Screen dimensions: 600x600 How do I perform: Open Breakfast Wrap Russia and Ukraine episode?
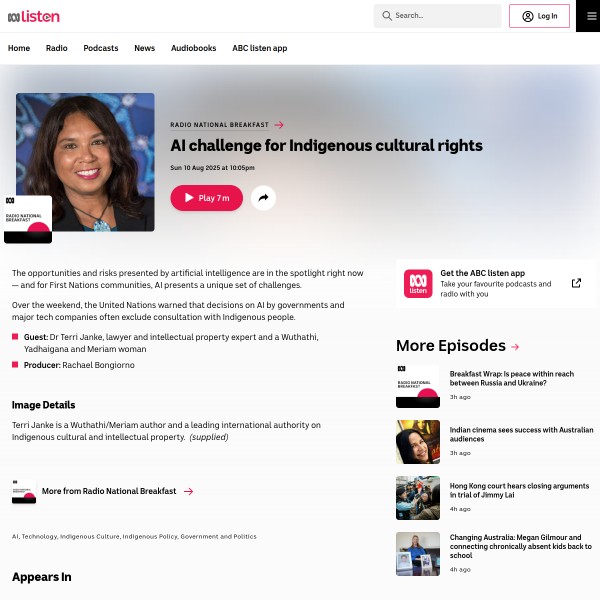(512, 378)
